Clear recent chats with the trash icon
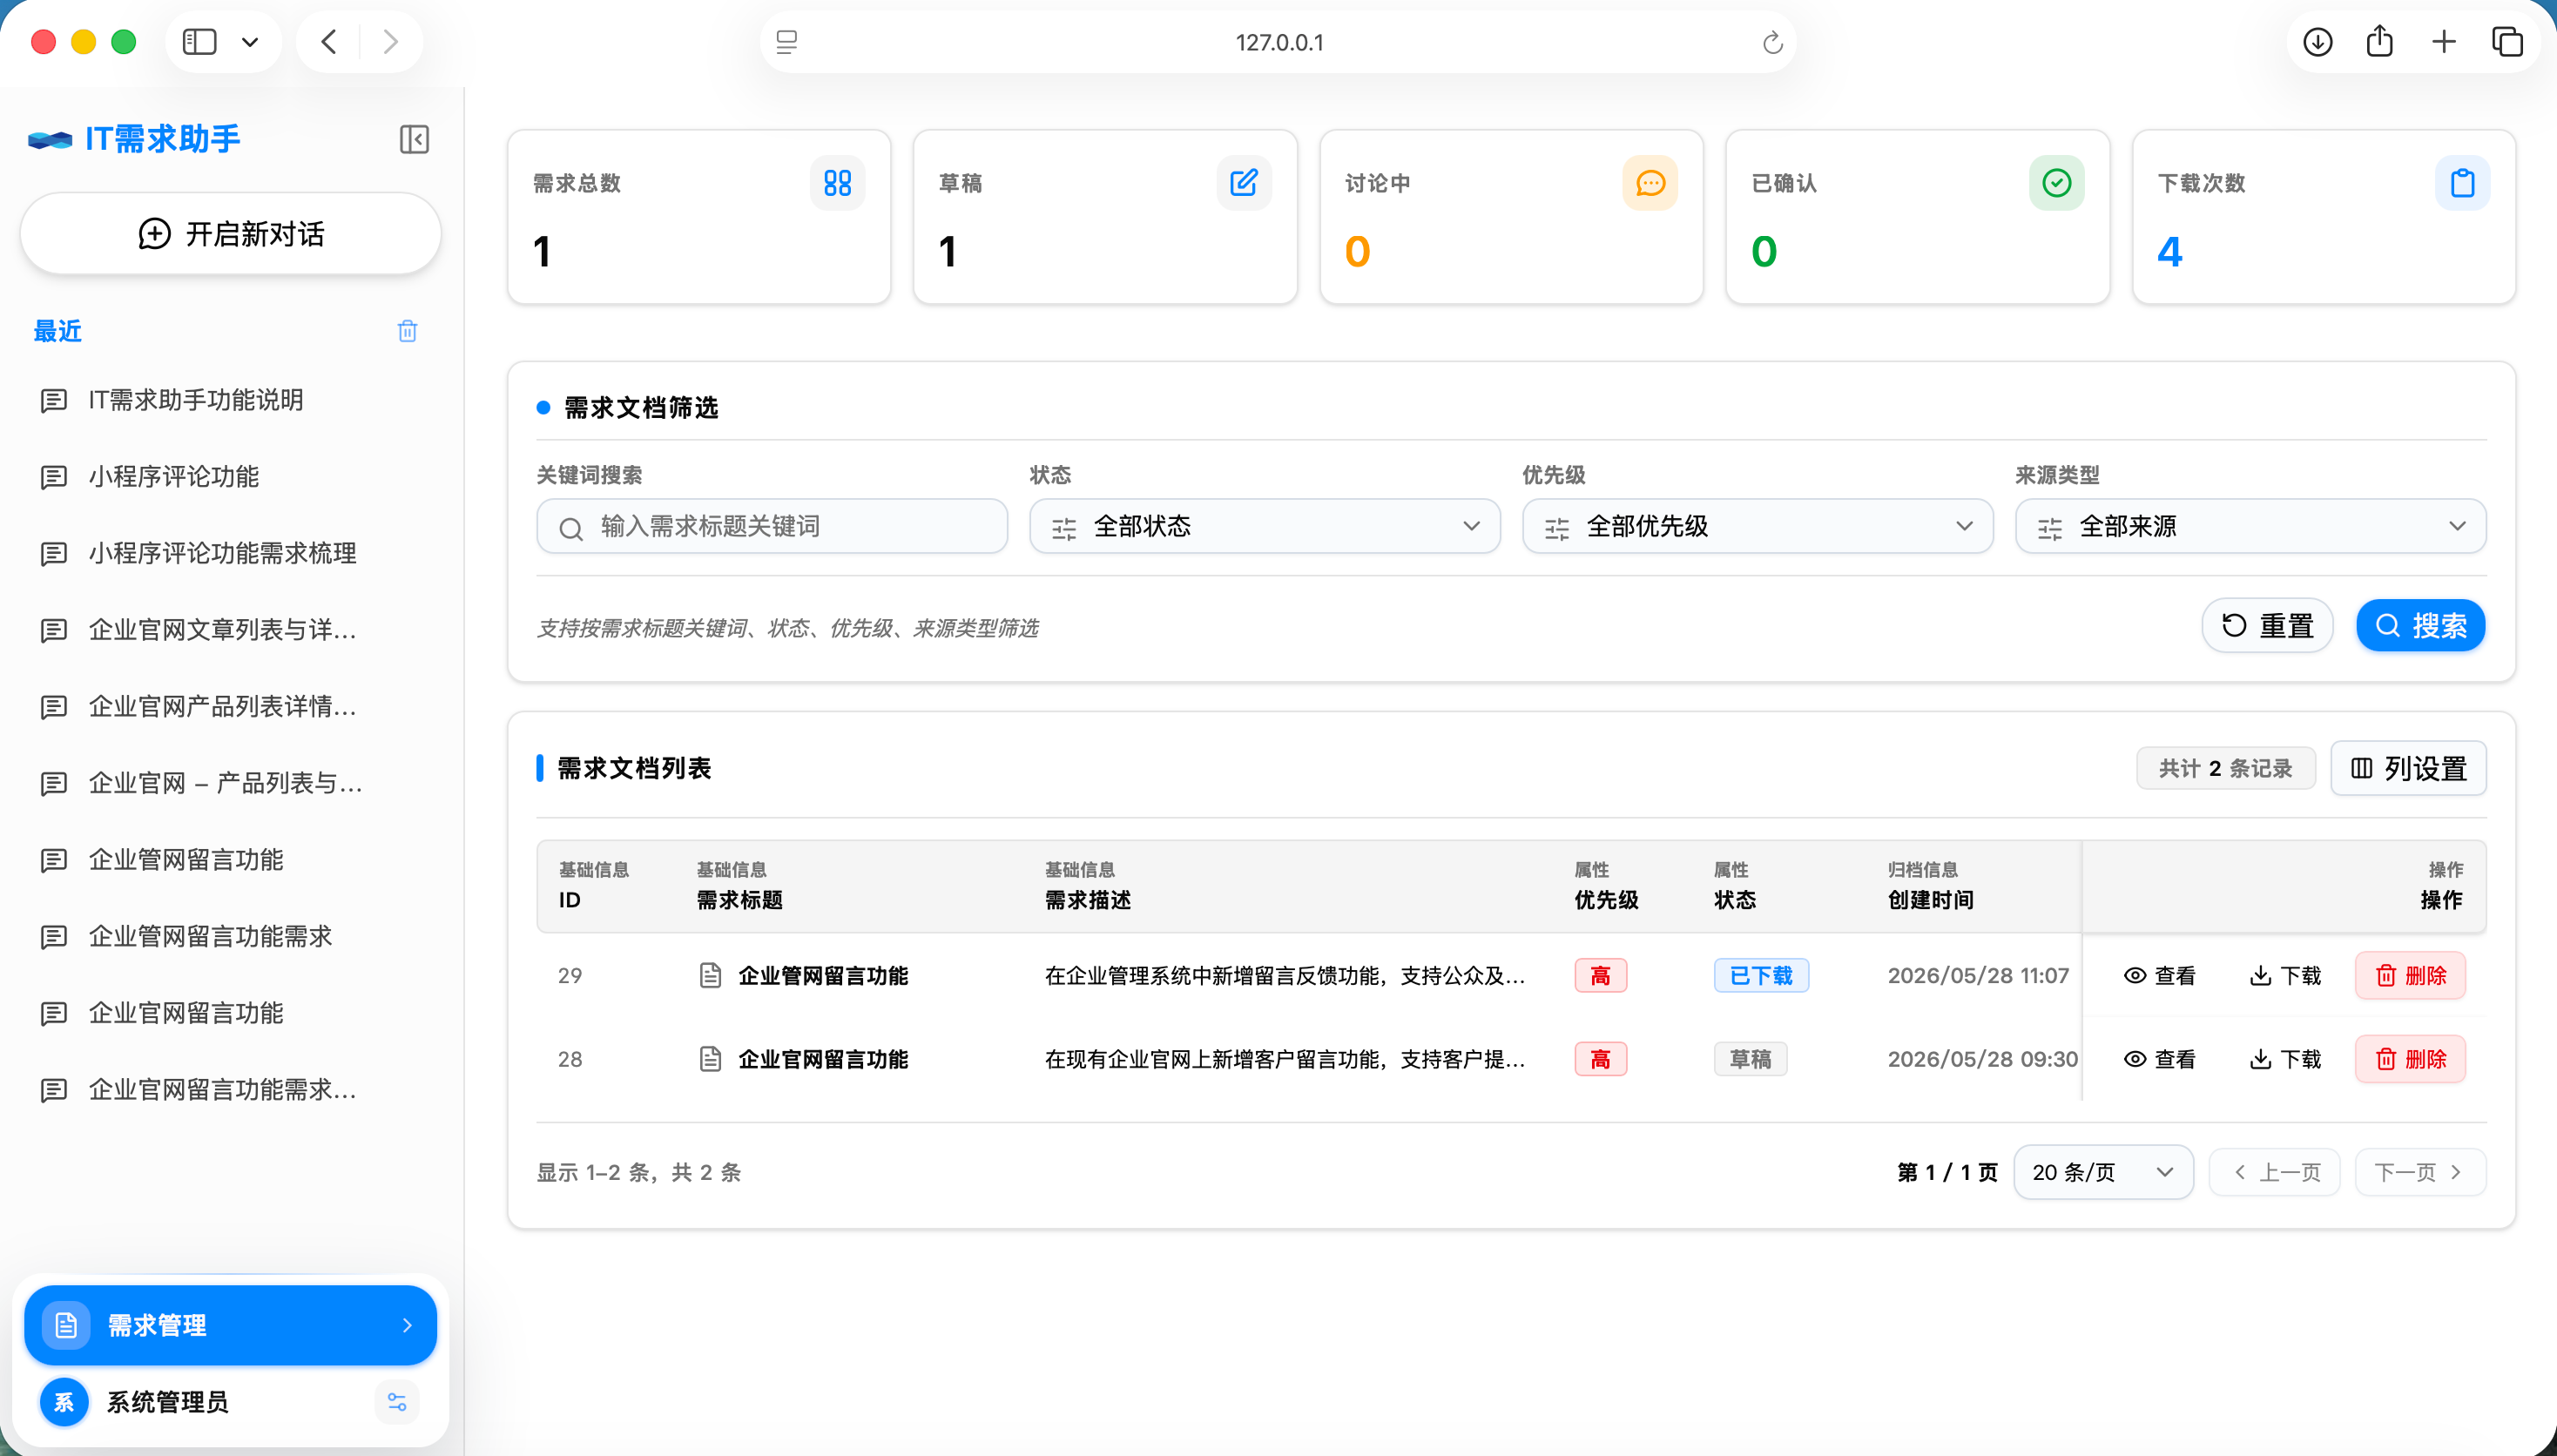Image resolution: width=2557 pixels, height=1456 pixels. pos(407,331)
